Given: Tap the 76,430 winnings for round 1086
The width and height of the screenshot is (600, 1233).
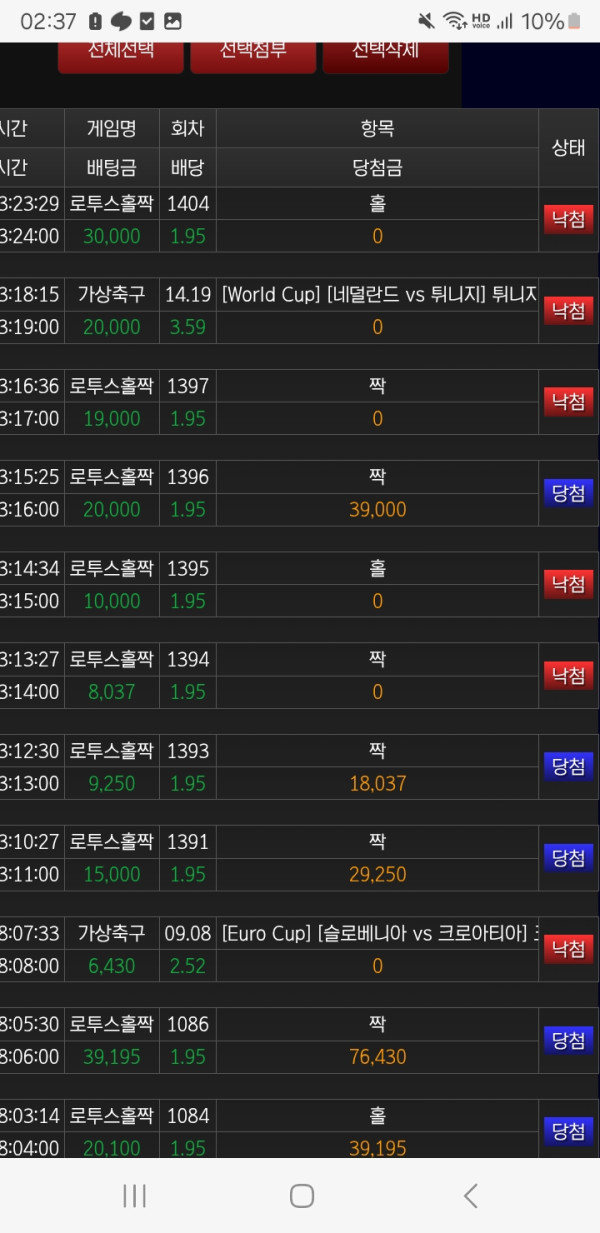Looking at the screenshot, I should point(377,1057).
